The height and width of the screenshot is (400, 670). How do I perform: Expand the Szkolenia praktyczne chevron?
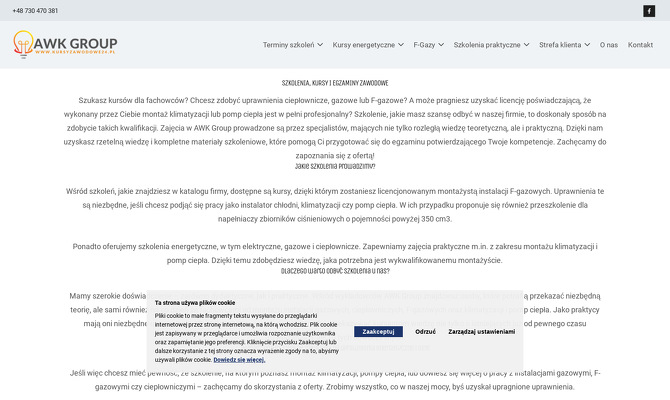click(x=526, y=45)
